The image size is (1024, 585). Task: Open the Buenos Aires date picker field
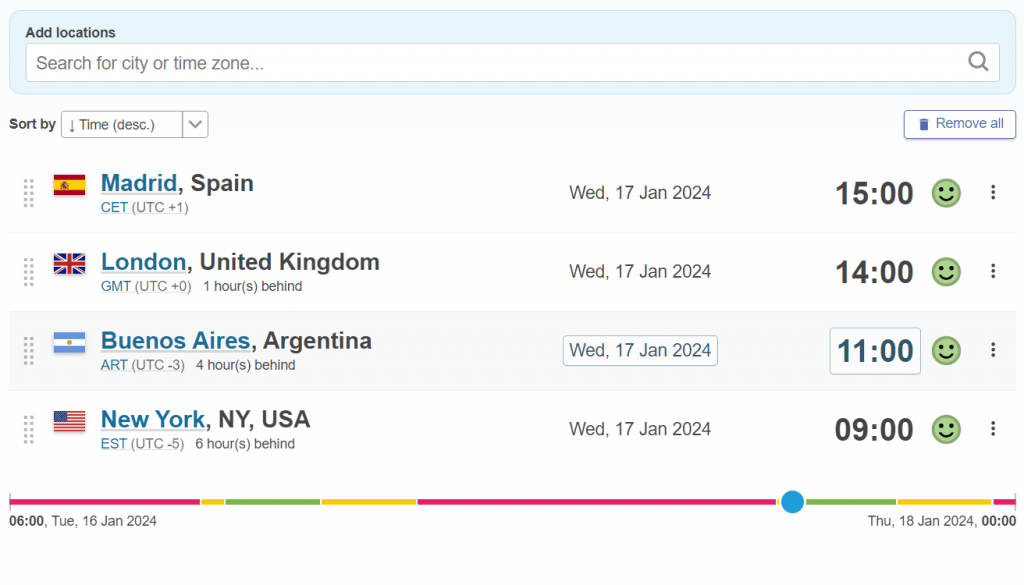[640, 351]
